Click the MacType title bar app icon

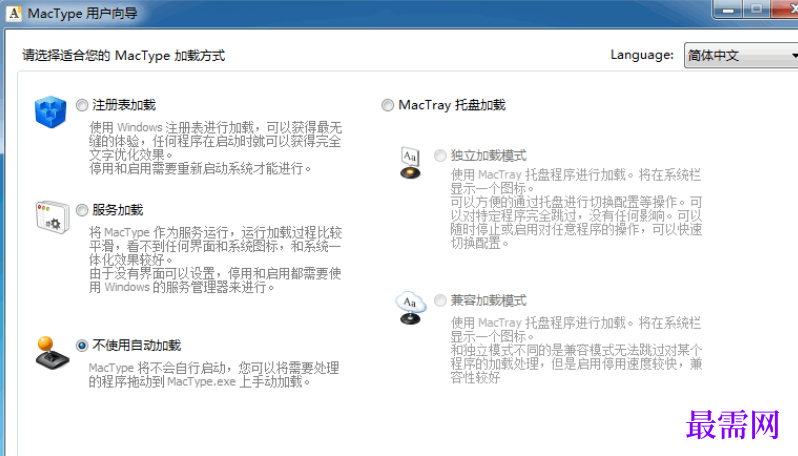[14, 13]
